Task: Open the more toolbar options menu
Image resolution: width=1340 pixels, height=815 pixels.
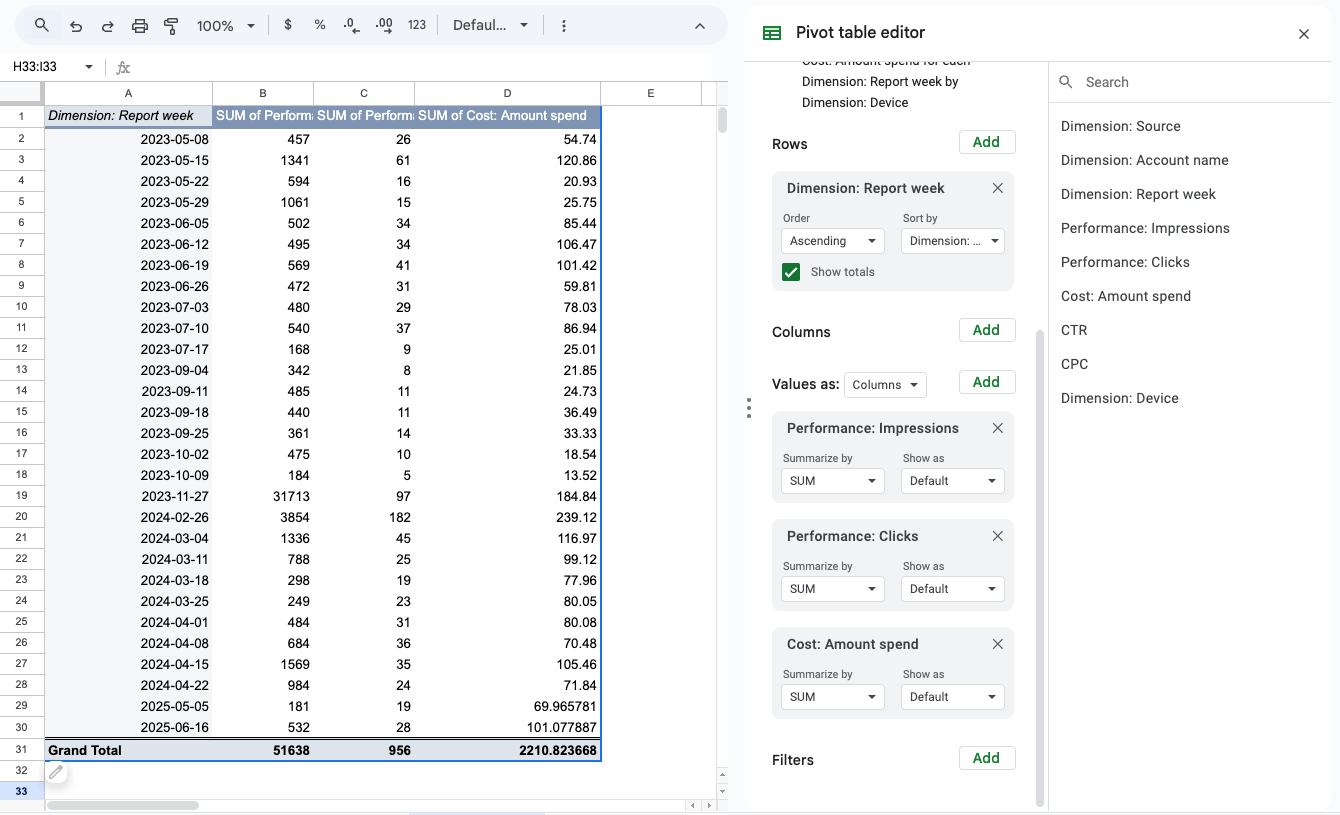Action: pyautogui.click(x=564, y=25)
